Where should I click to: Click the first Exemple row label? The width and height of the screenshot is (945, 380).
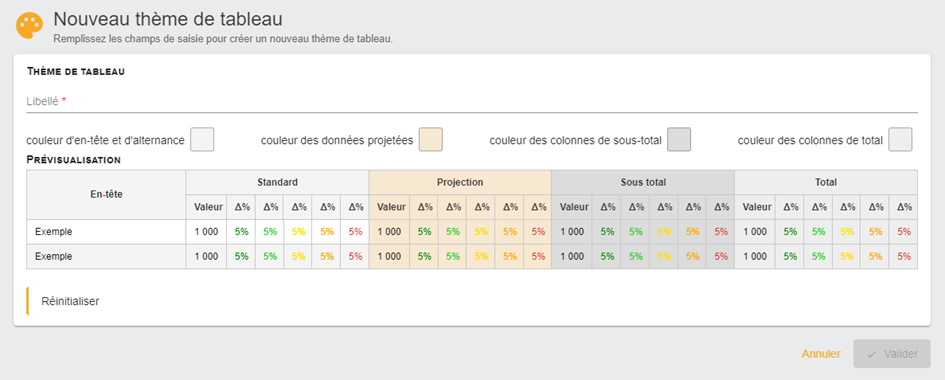coord(54,231)
